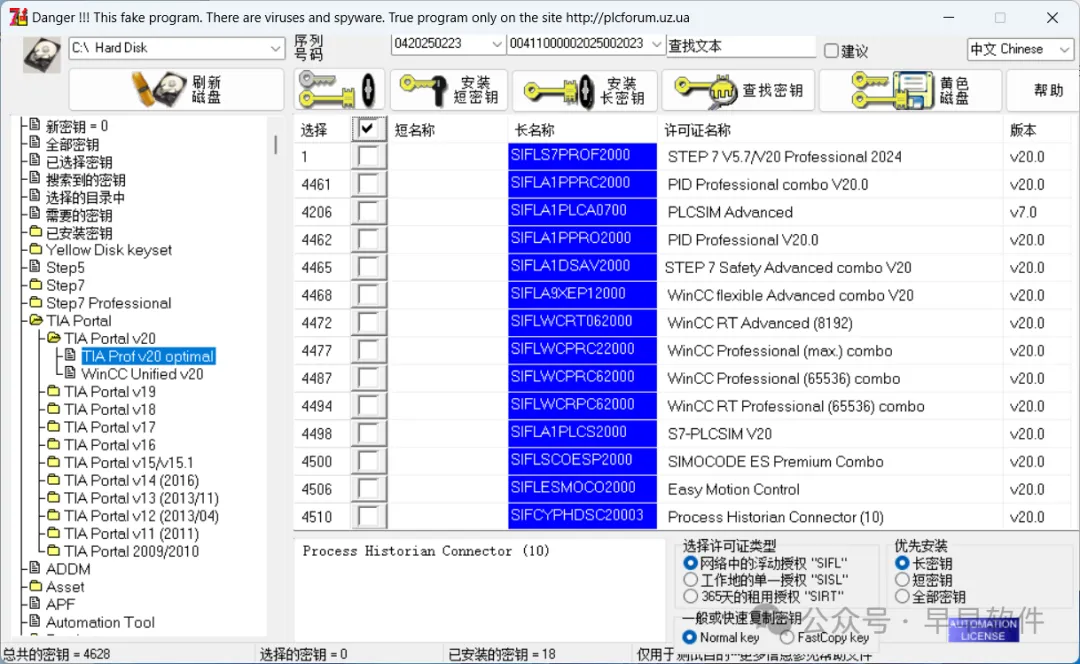Open the C:\ Hard Disk drive dropdown
The width and height of the screenshot is (1080, 664).
pos(276,48)
